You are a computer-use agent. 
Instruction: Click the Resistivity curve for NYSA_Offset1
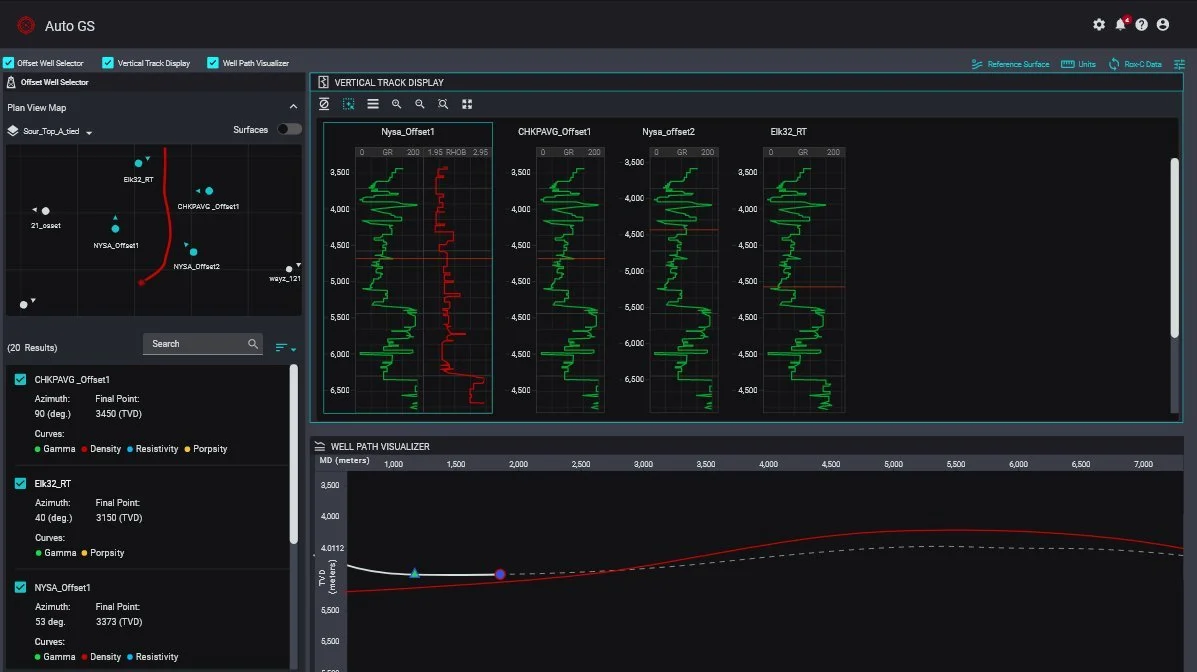(x=153, y=657)
